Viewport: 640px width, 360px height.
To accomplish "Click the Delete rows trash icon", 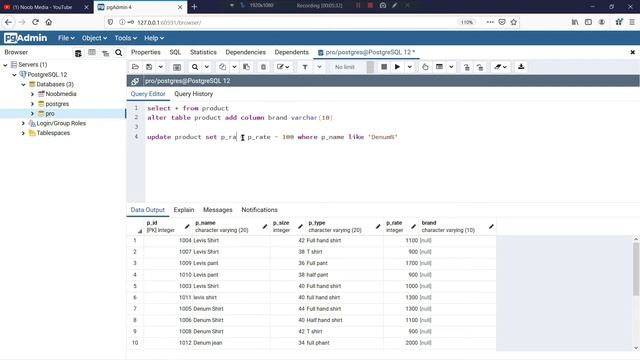I will 263,67.
